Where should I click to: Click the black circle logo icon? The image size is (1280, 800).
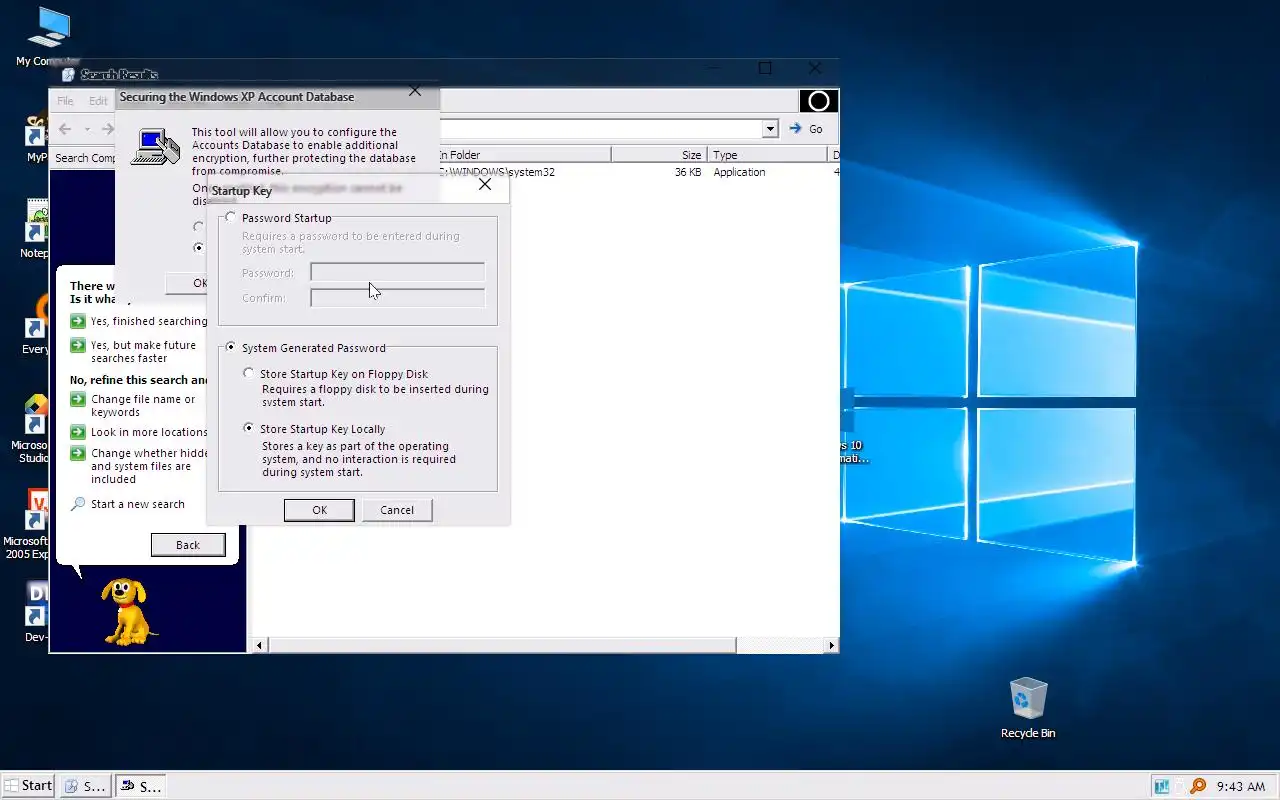tap(818, 100)
